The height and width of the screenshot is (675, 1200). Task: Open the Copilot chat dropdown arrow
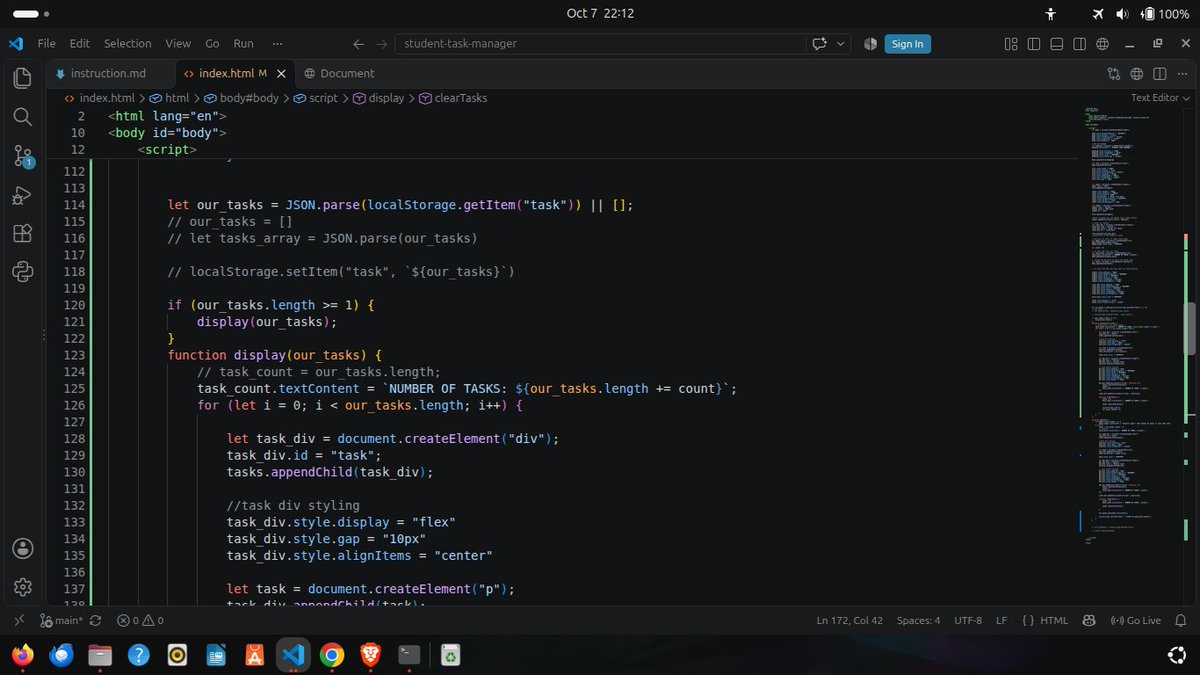(841, 44)
